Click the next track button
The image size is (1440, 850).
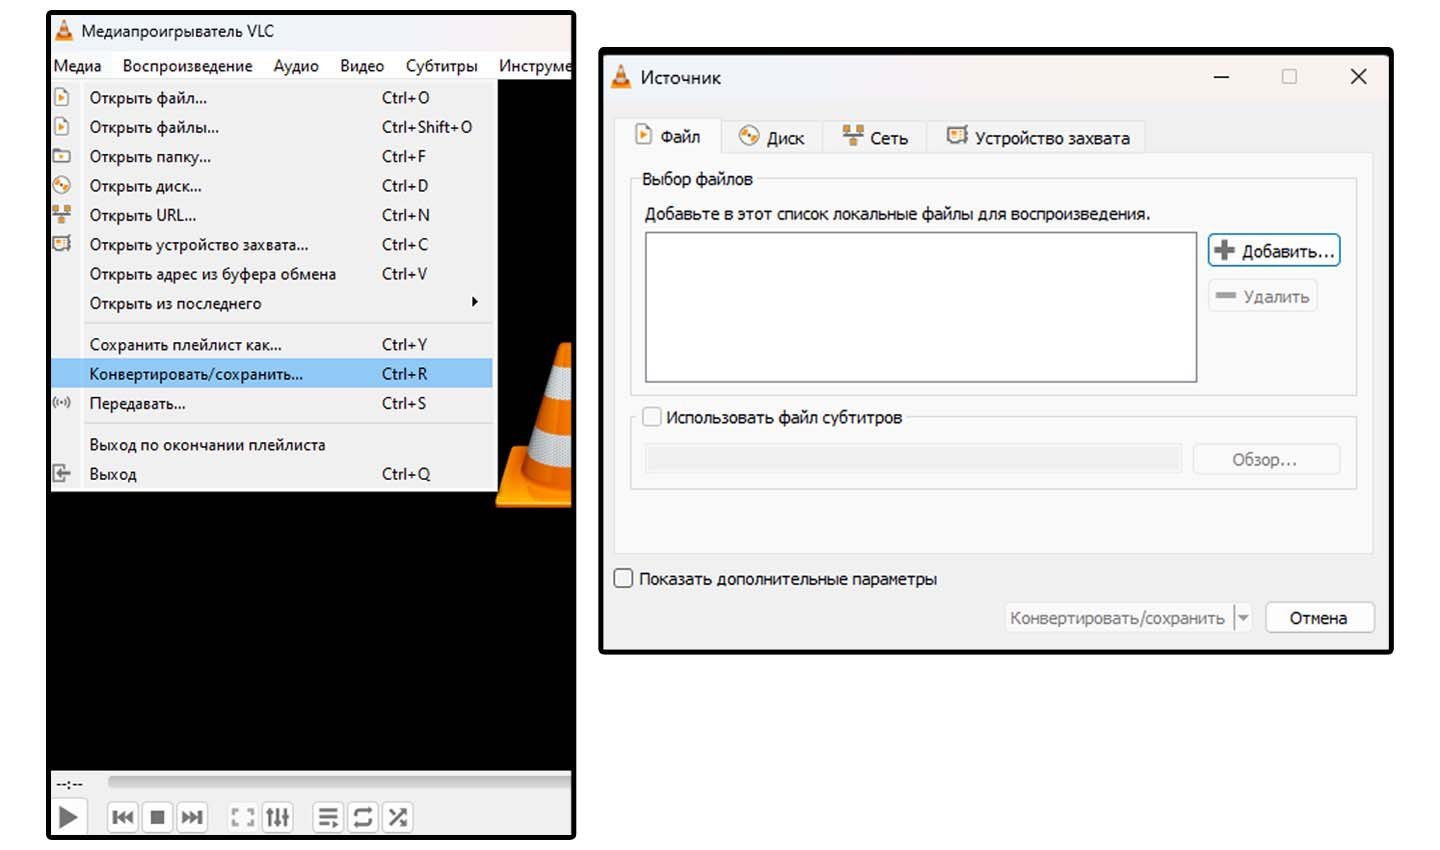(192, 817)
